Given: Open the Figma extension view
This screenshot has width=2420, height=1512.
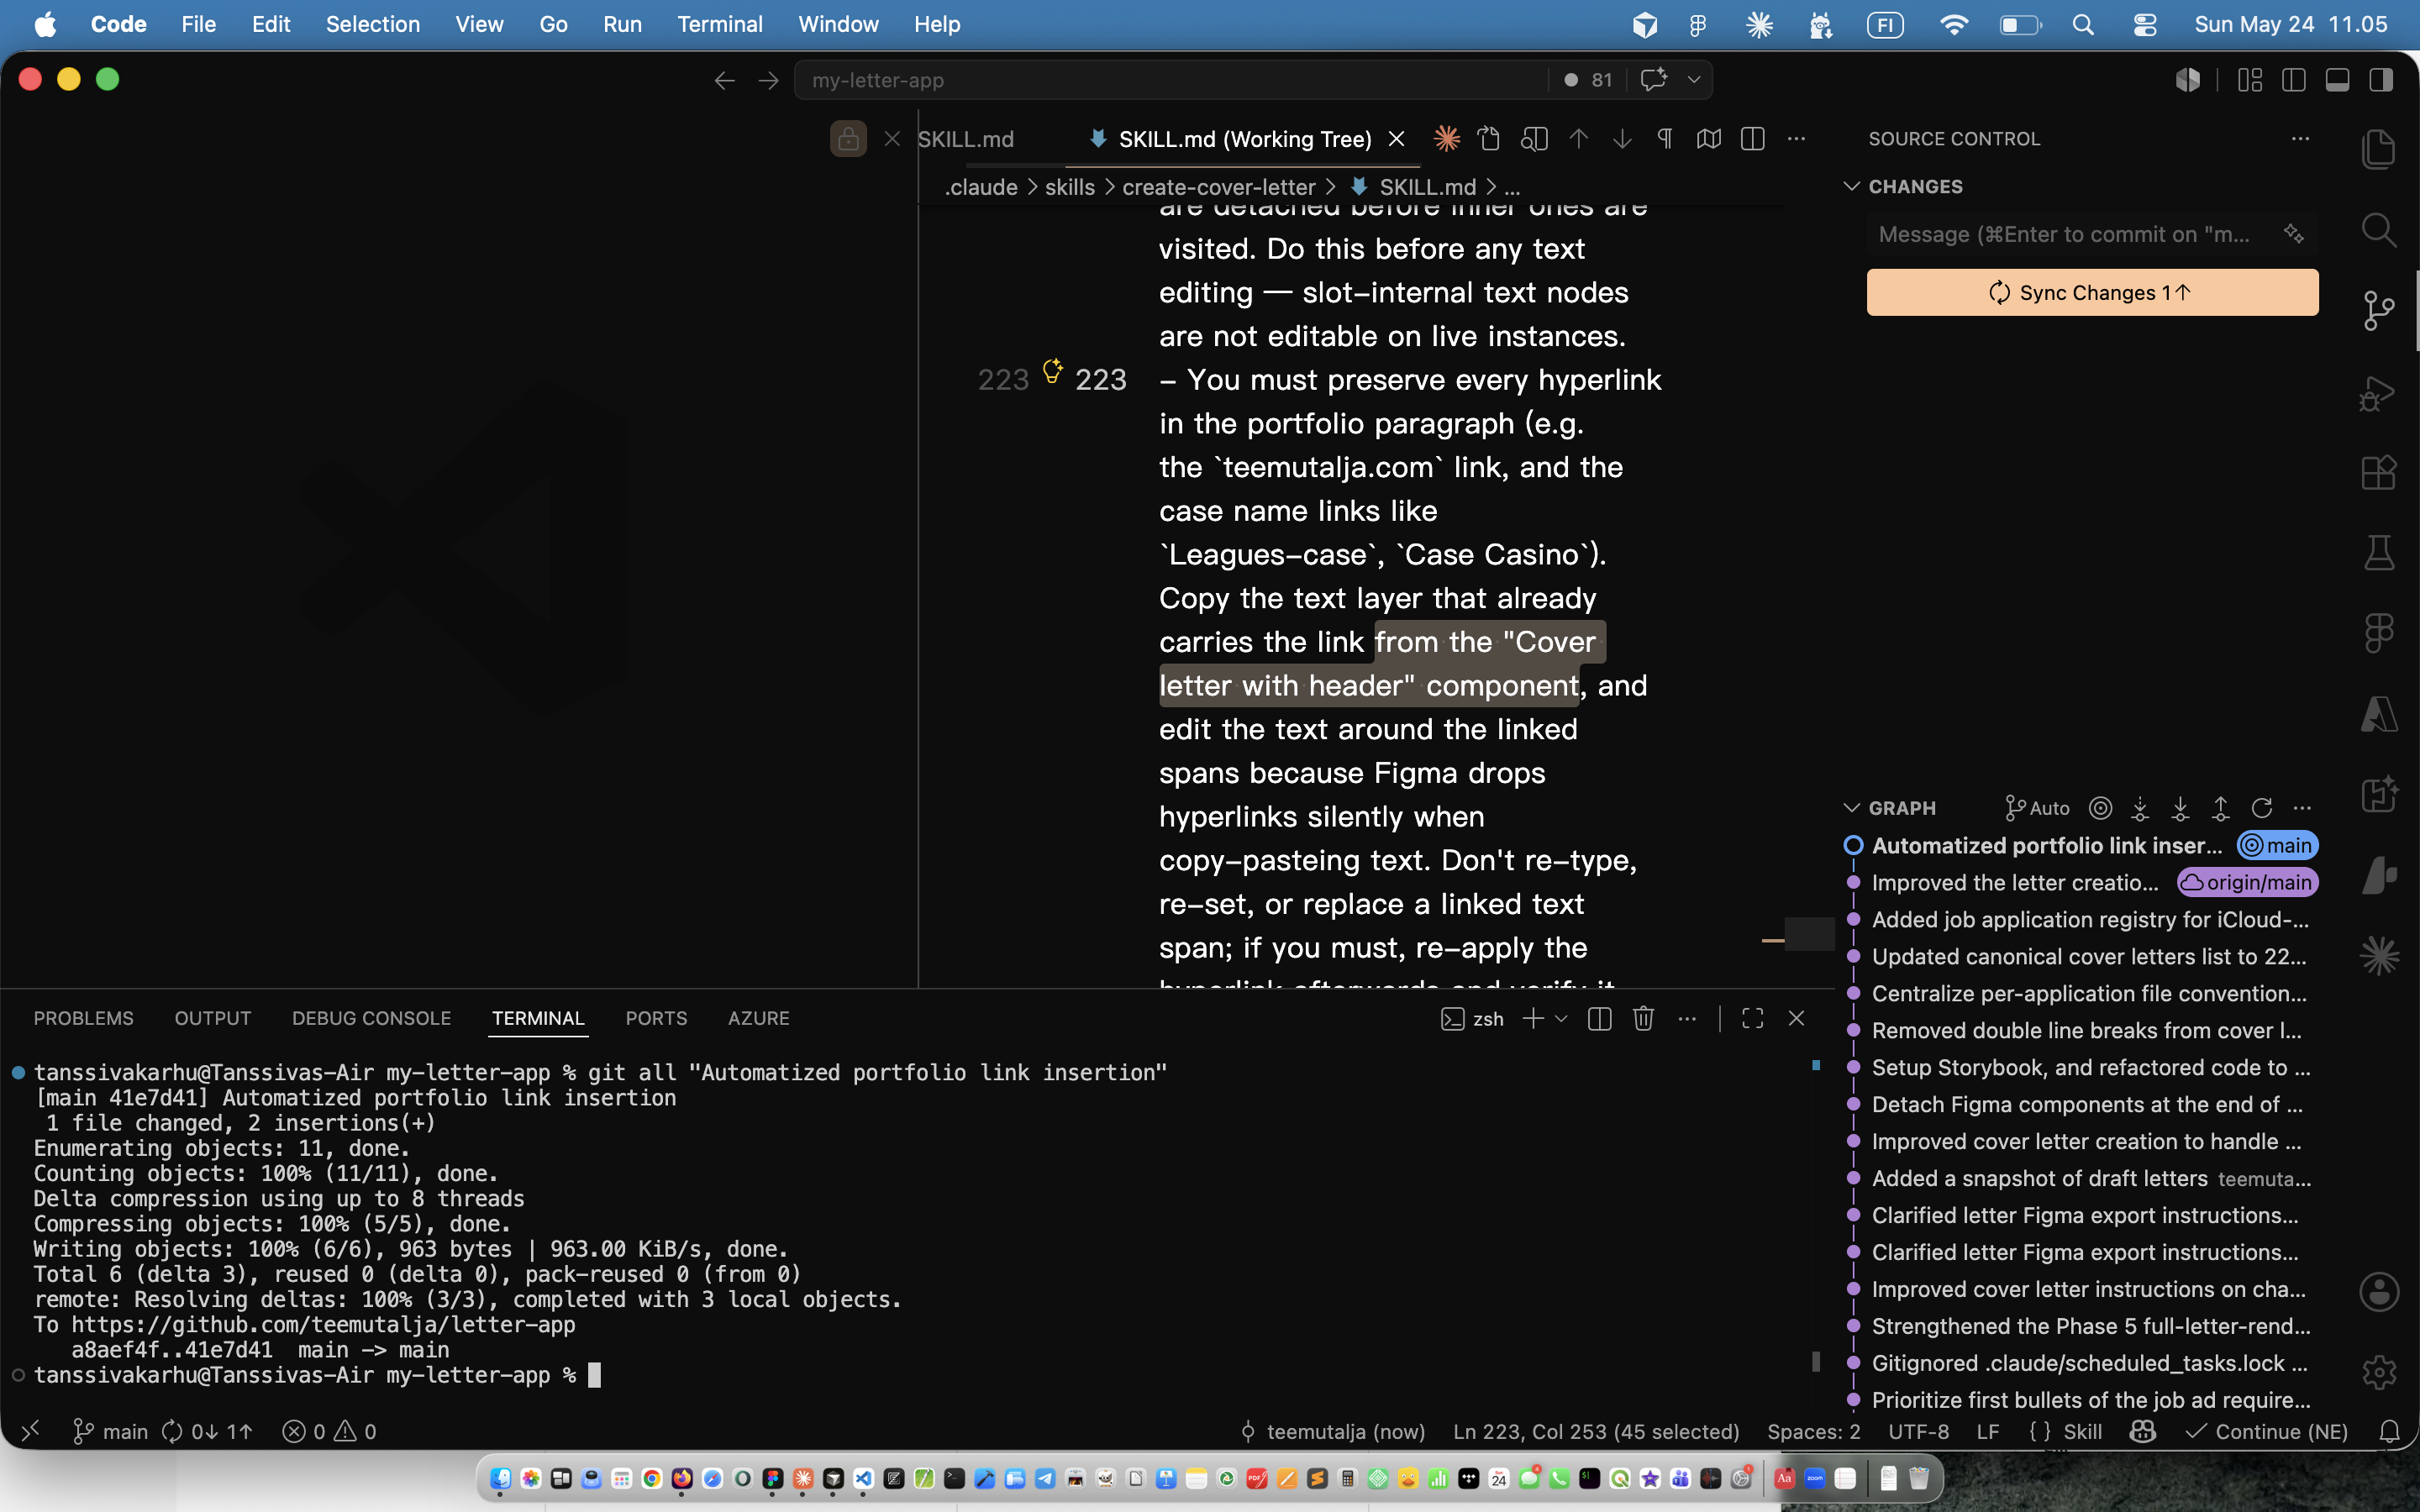Looking at the screenshot, I should tap(2378, 633).
